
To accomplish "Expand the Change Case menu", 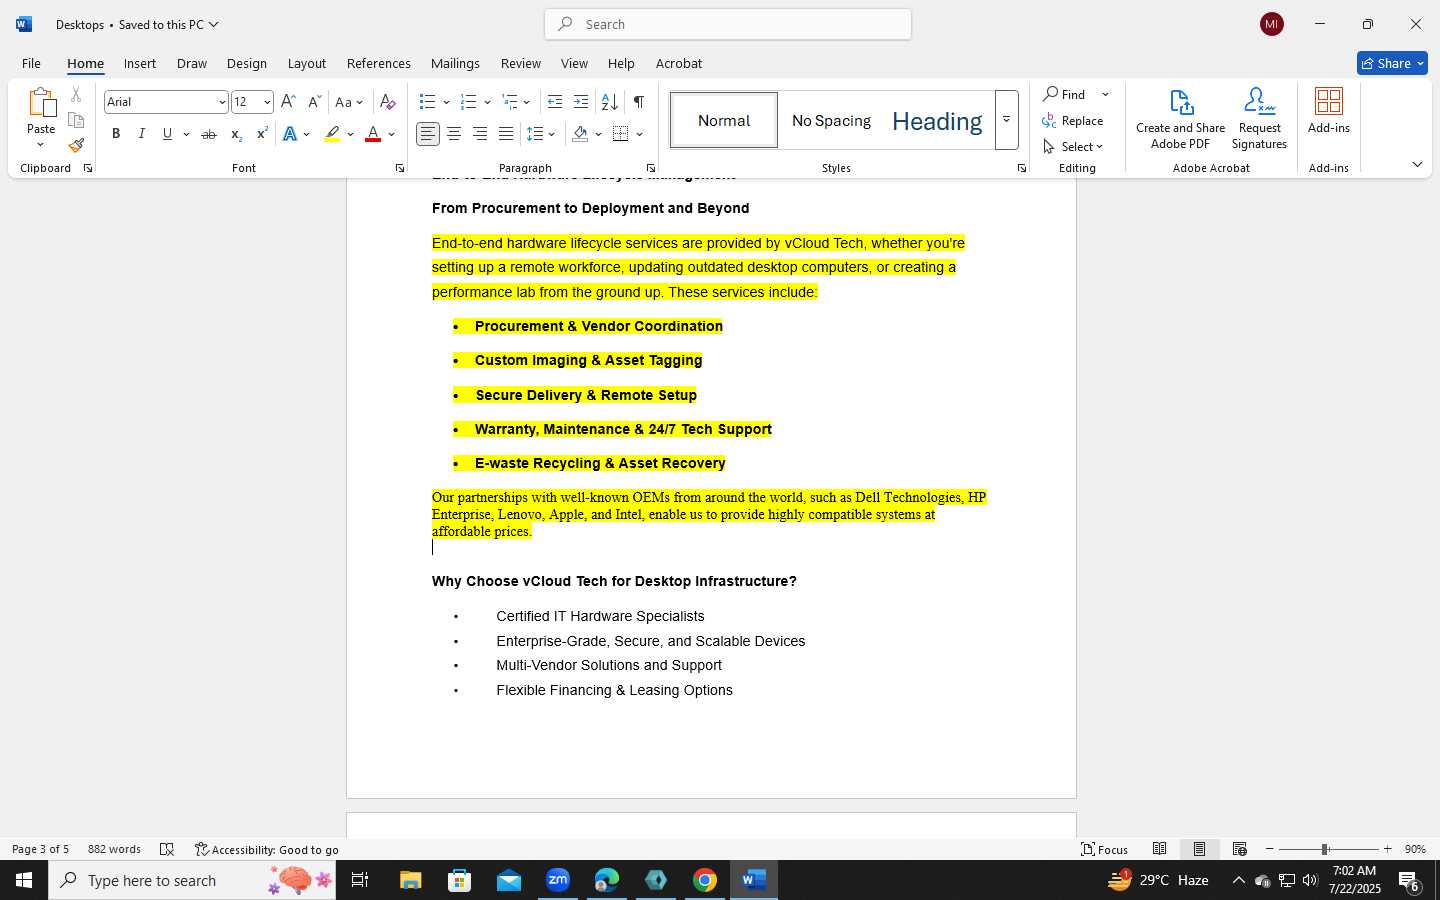I will [349, 102].
